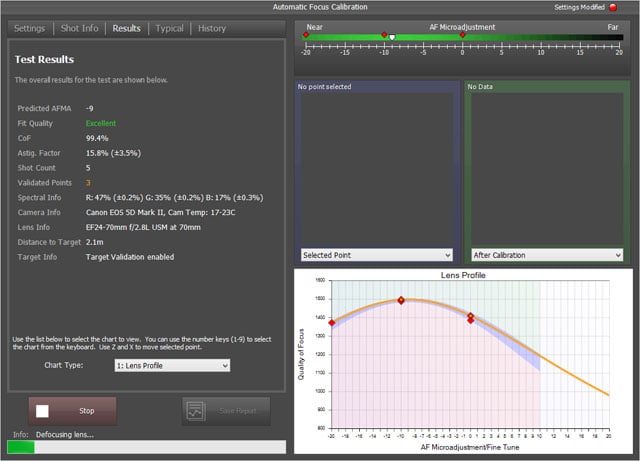Open the After Calibration dropdown
The width and height of the screenshot is (640, 461).
[x=547, y=255]
